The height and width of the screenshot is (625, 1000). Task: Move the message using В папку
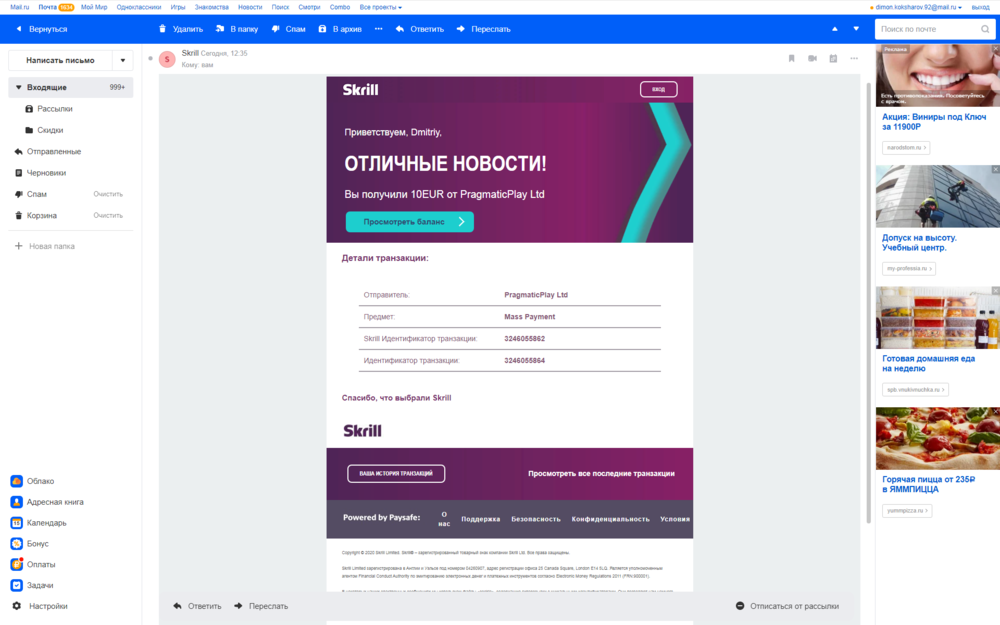[237, 29]
